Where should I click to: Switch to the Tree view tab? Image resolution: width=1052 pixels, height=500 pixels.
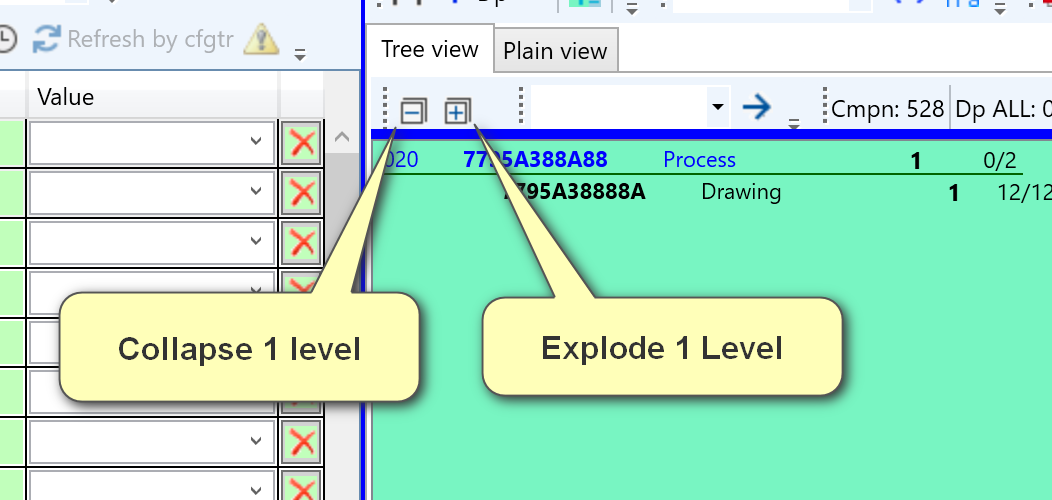429,49
